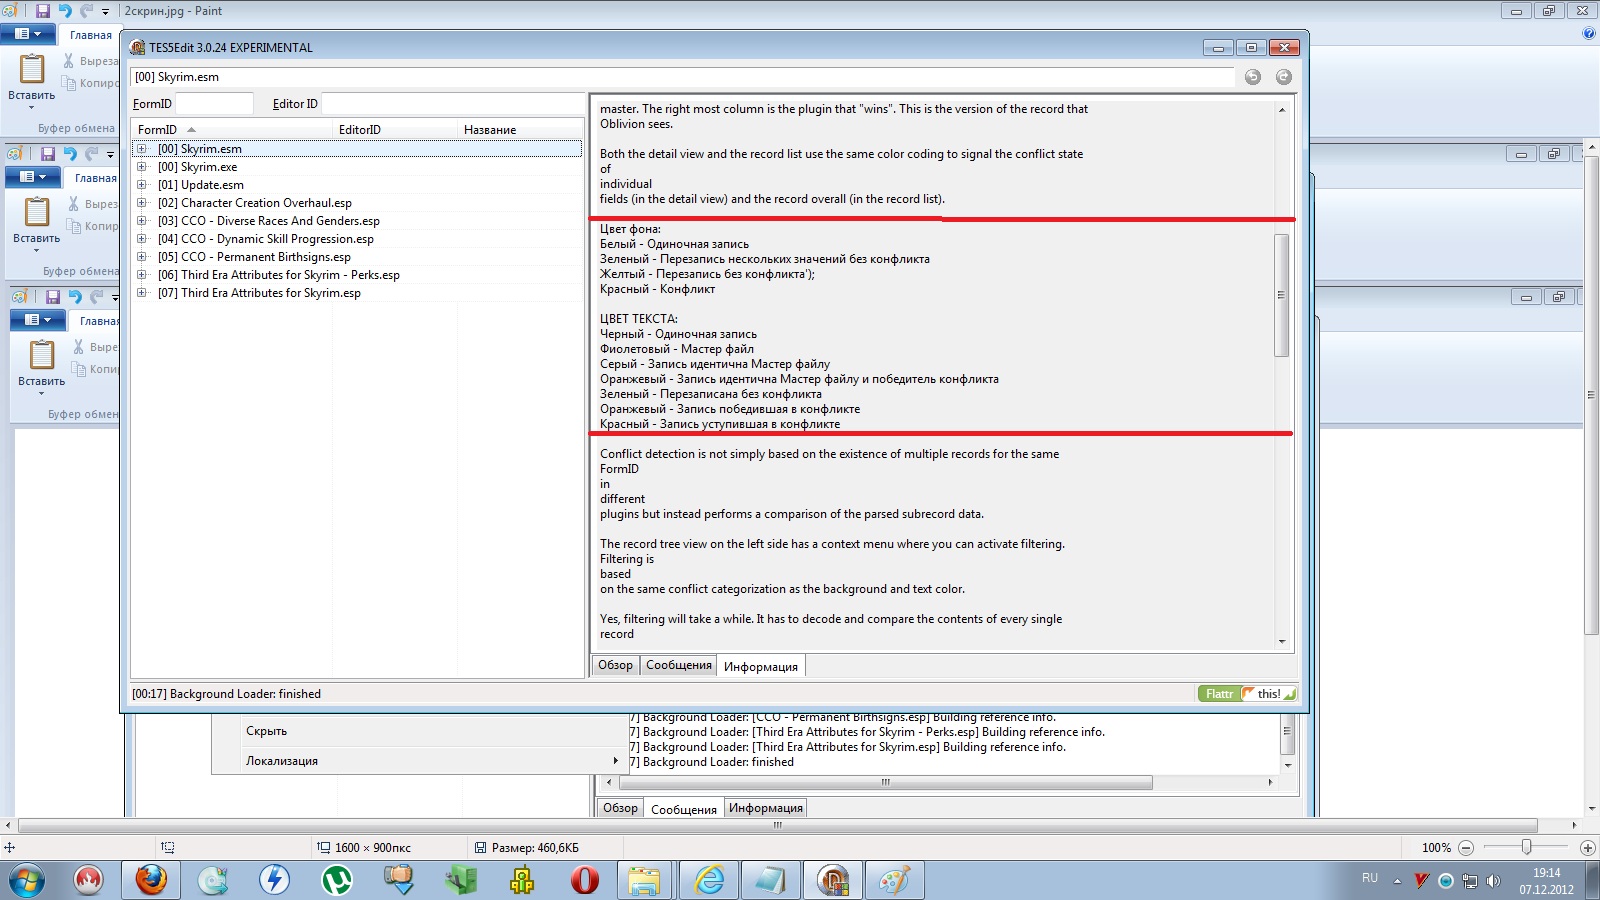
Task: Open the Windows Start button
Action: [27, 880]
